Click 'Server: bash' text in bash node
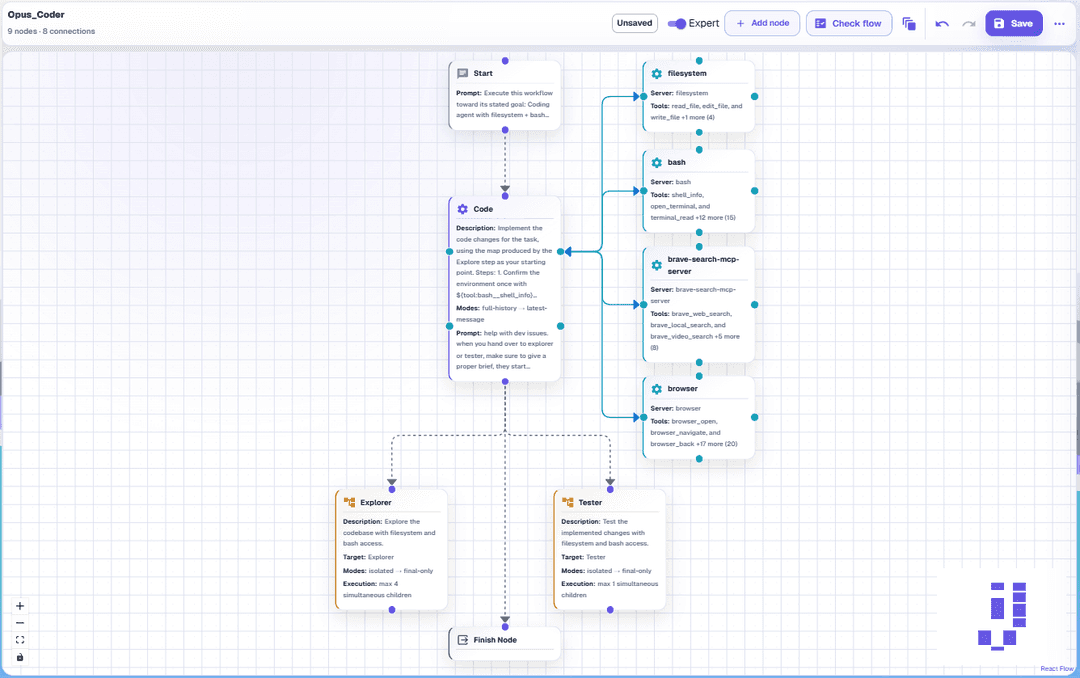Viewport: 1080px width, 678px height. pyautogui.click(x=670, y=182)
